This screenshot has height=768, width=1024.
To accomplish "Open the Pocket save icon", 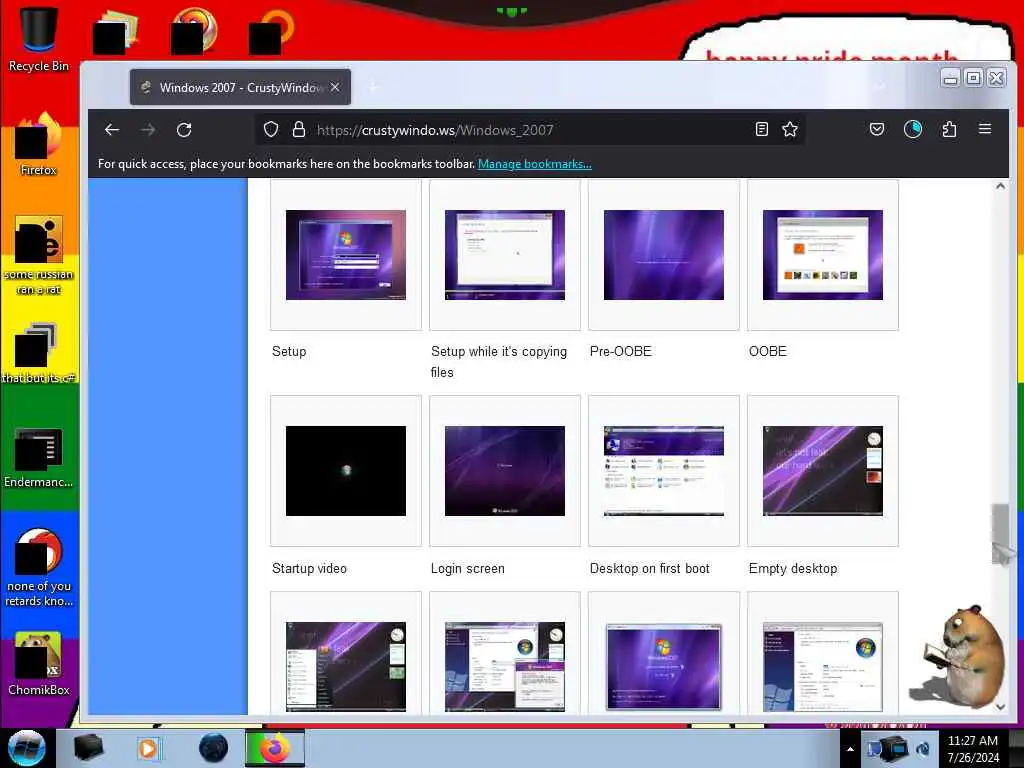I will (877, 129).
